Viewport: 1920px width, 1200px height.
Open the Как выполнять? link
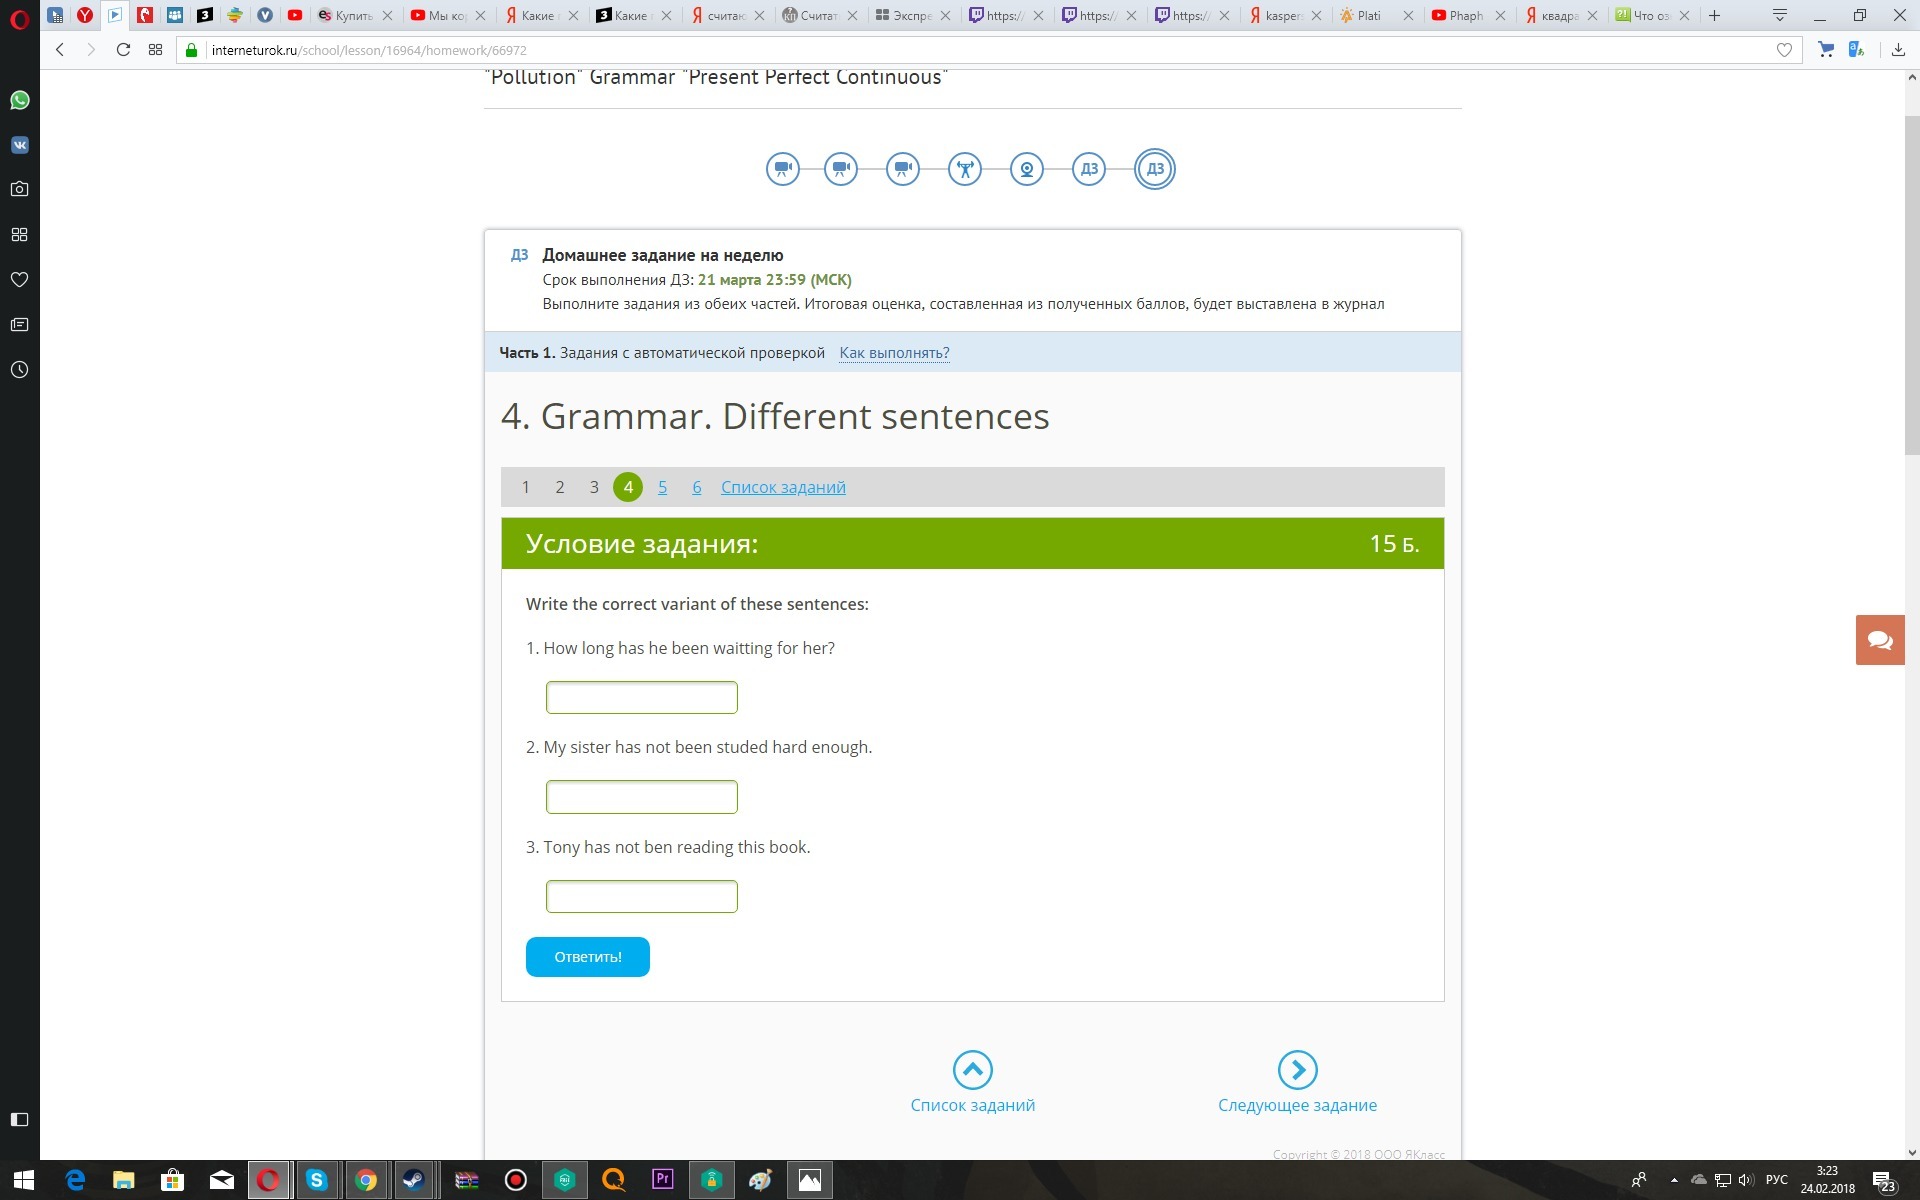[x=894, y=353]
